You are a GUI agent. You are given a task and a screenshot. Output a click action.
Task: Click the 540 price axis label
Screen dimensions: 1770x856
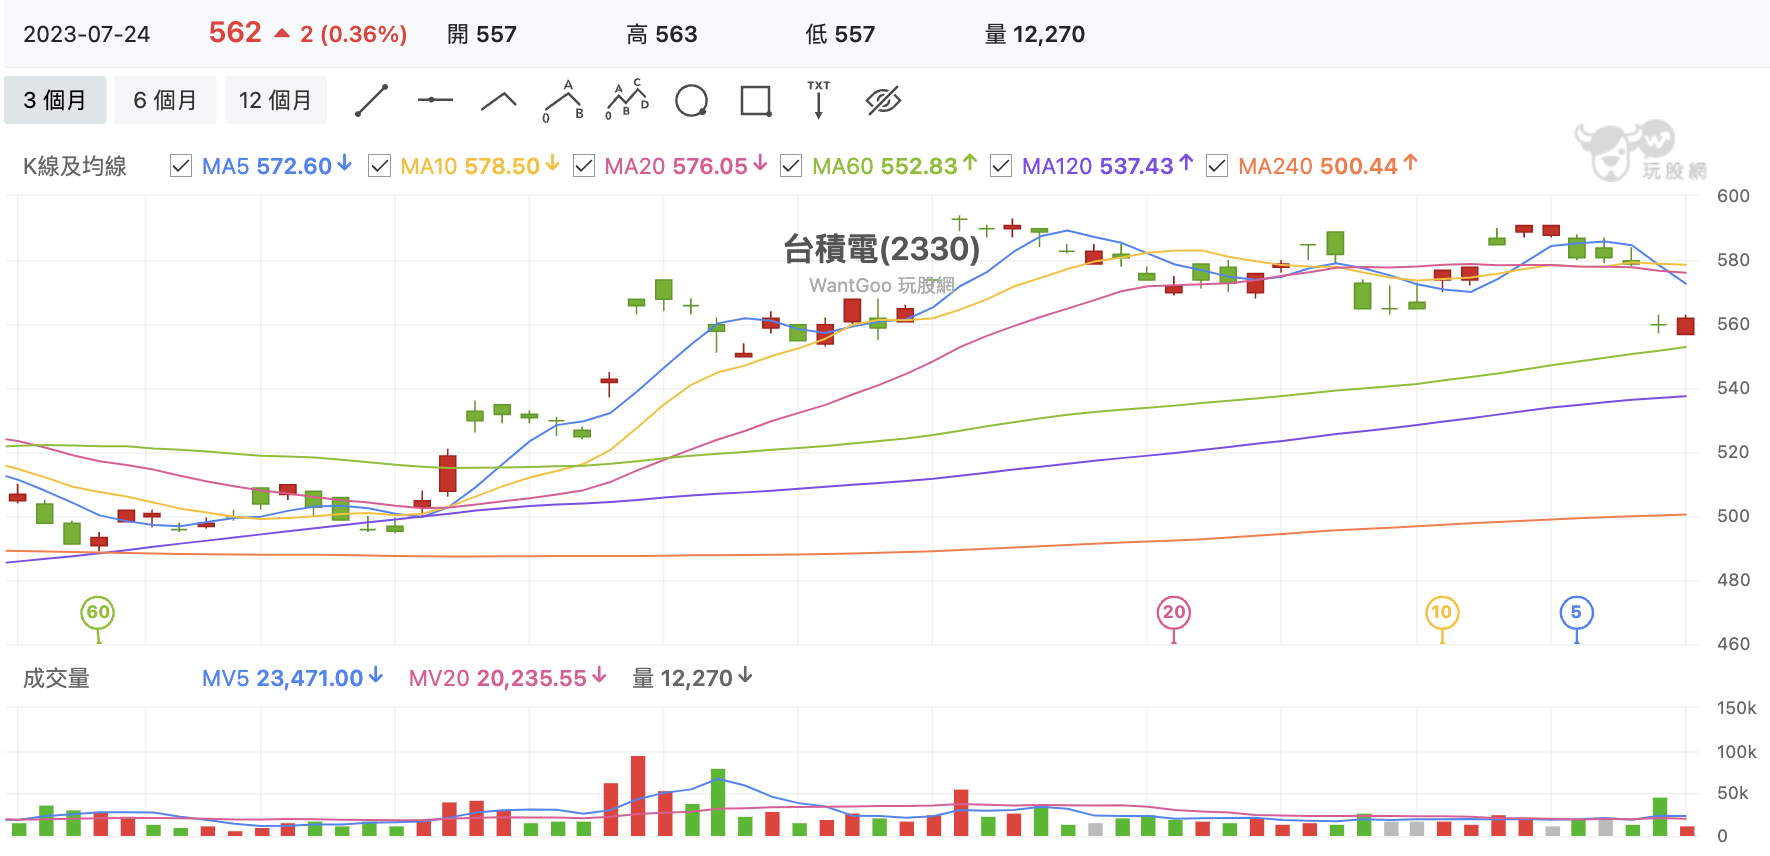[1733, 388]
